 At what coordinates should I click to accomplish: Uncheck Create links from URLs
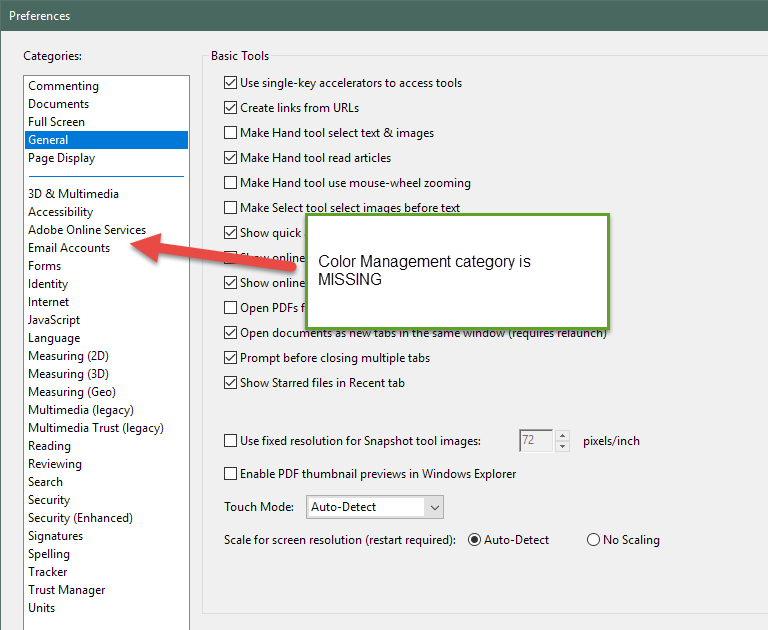(x=230, y=108)
